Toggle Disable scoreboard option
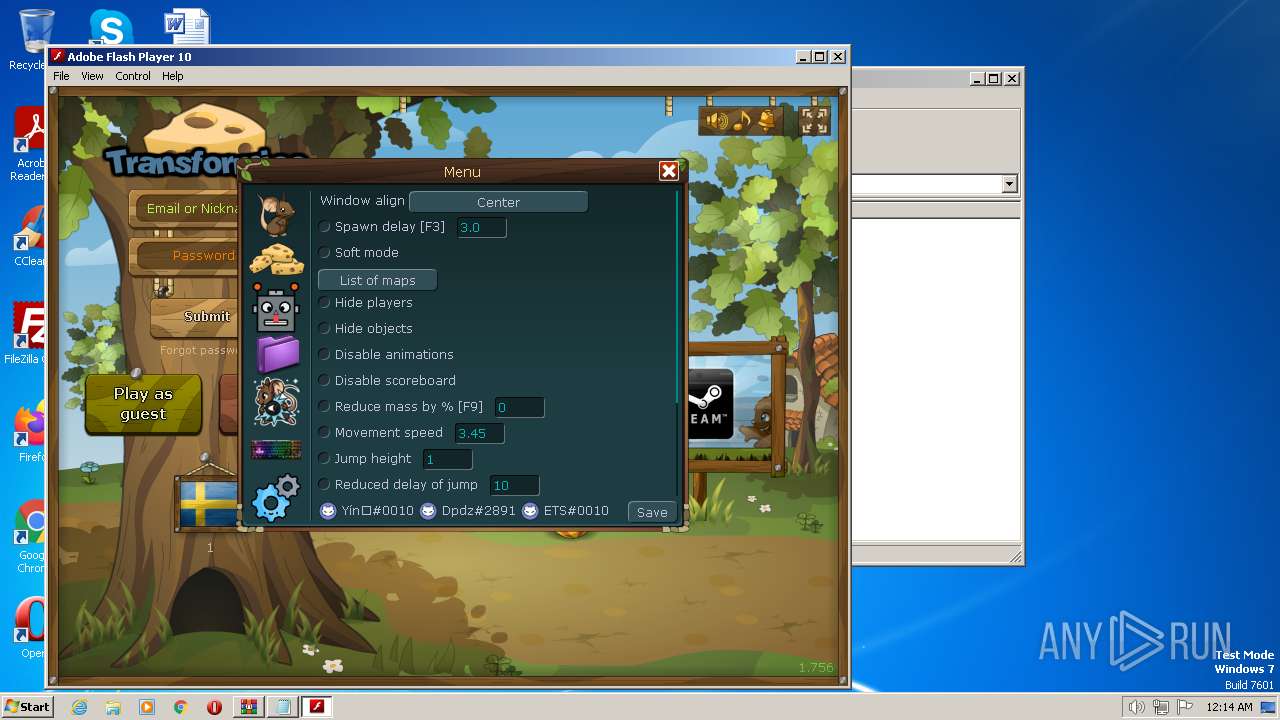Viewport: 1280px width, 720px height. coord(325,381)
